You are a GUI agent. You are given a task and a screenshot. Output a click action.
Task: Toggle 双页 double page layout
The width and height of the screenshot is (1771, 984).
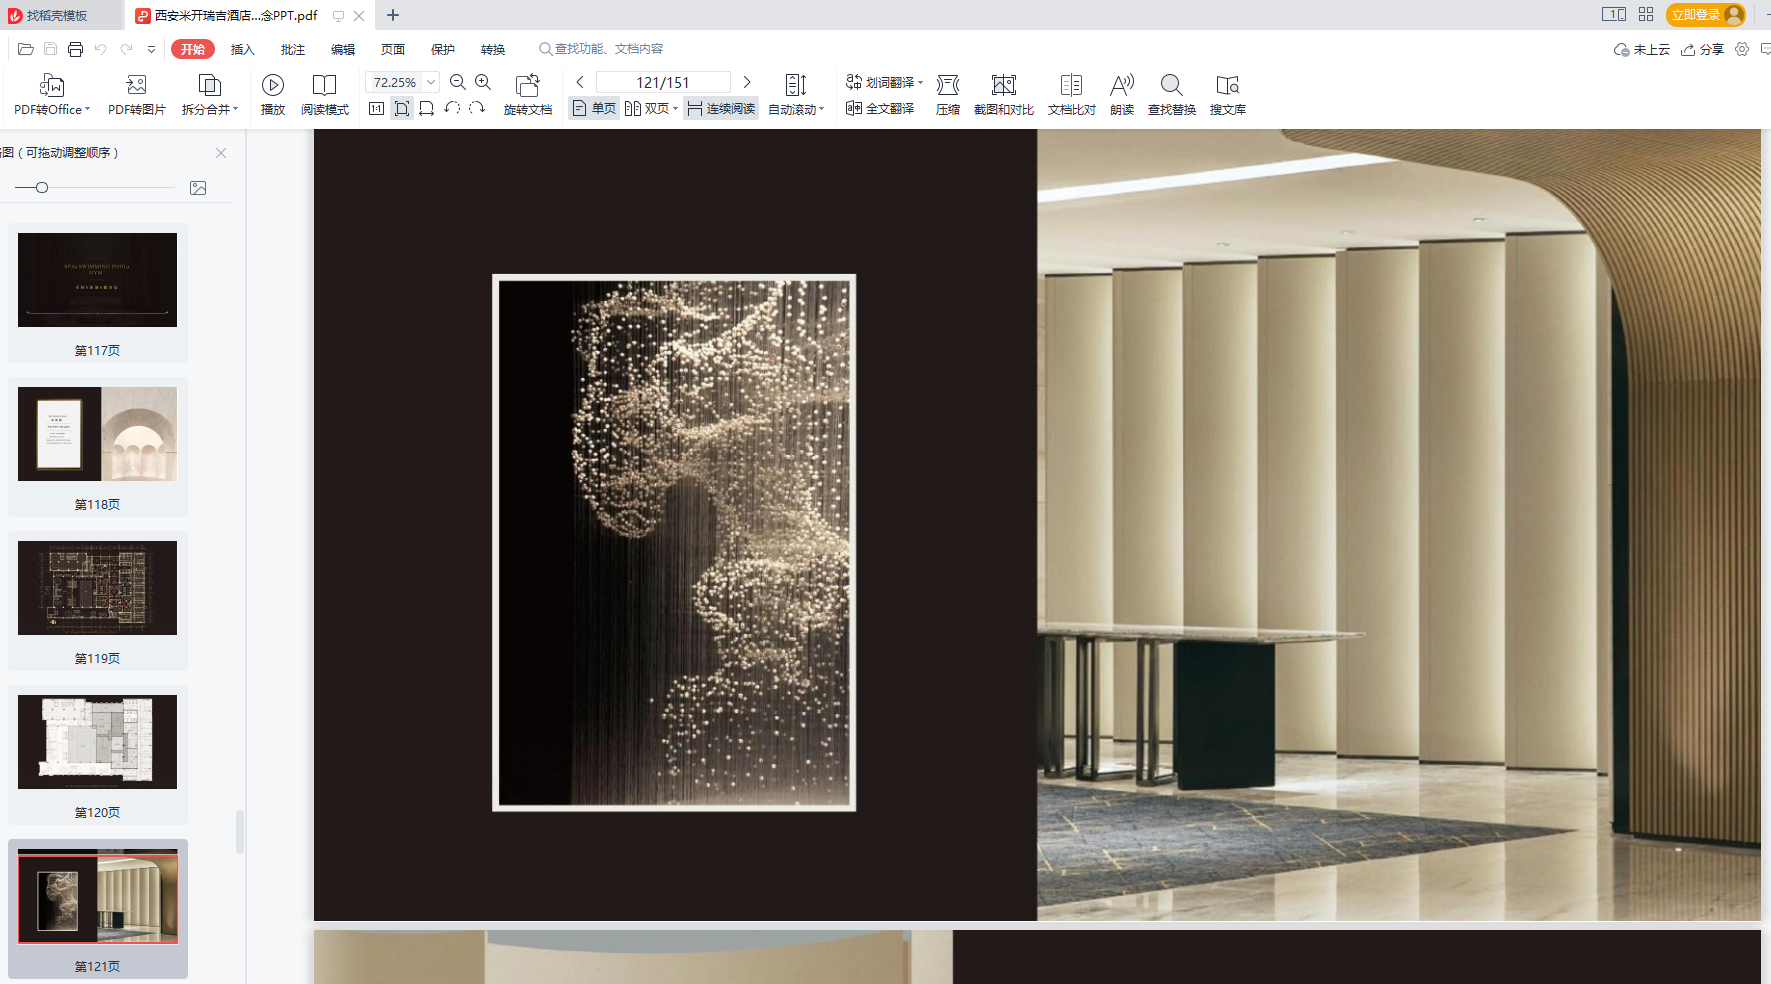(647, 108)
